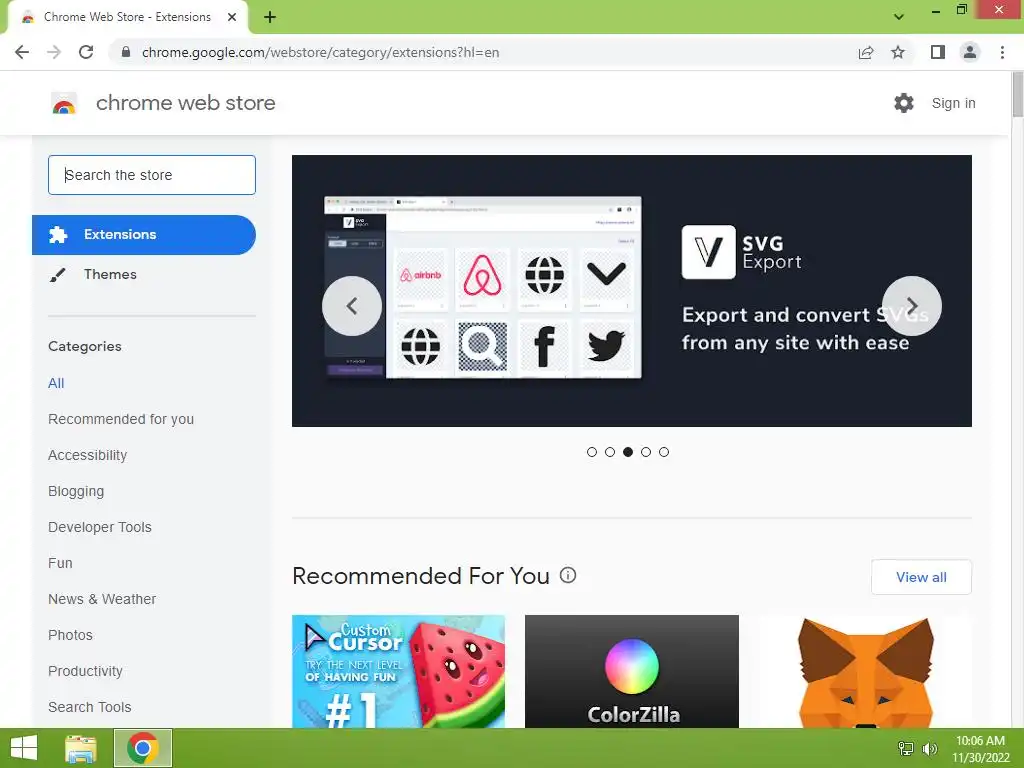Switch to Themes in sidebar
Viewport: 1024px width, 768px height.
(110, 274)
